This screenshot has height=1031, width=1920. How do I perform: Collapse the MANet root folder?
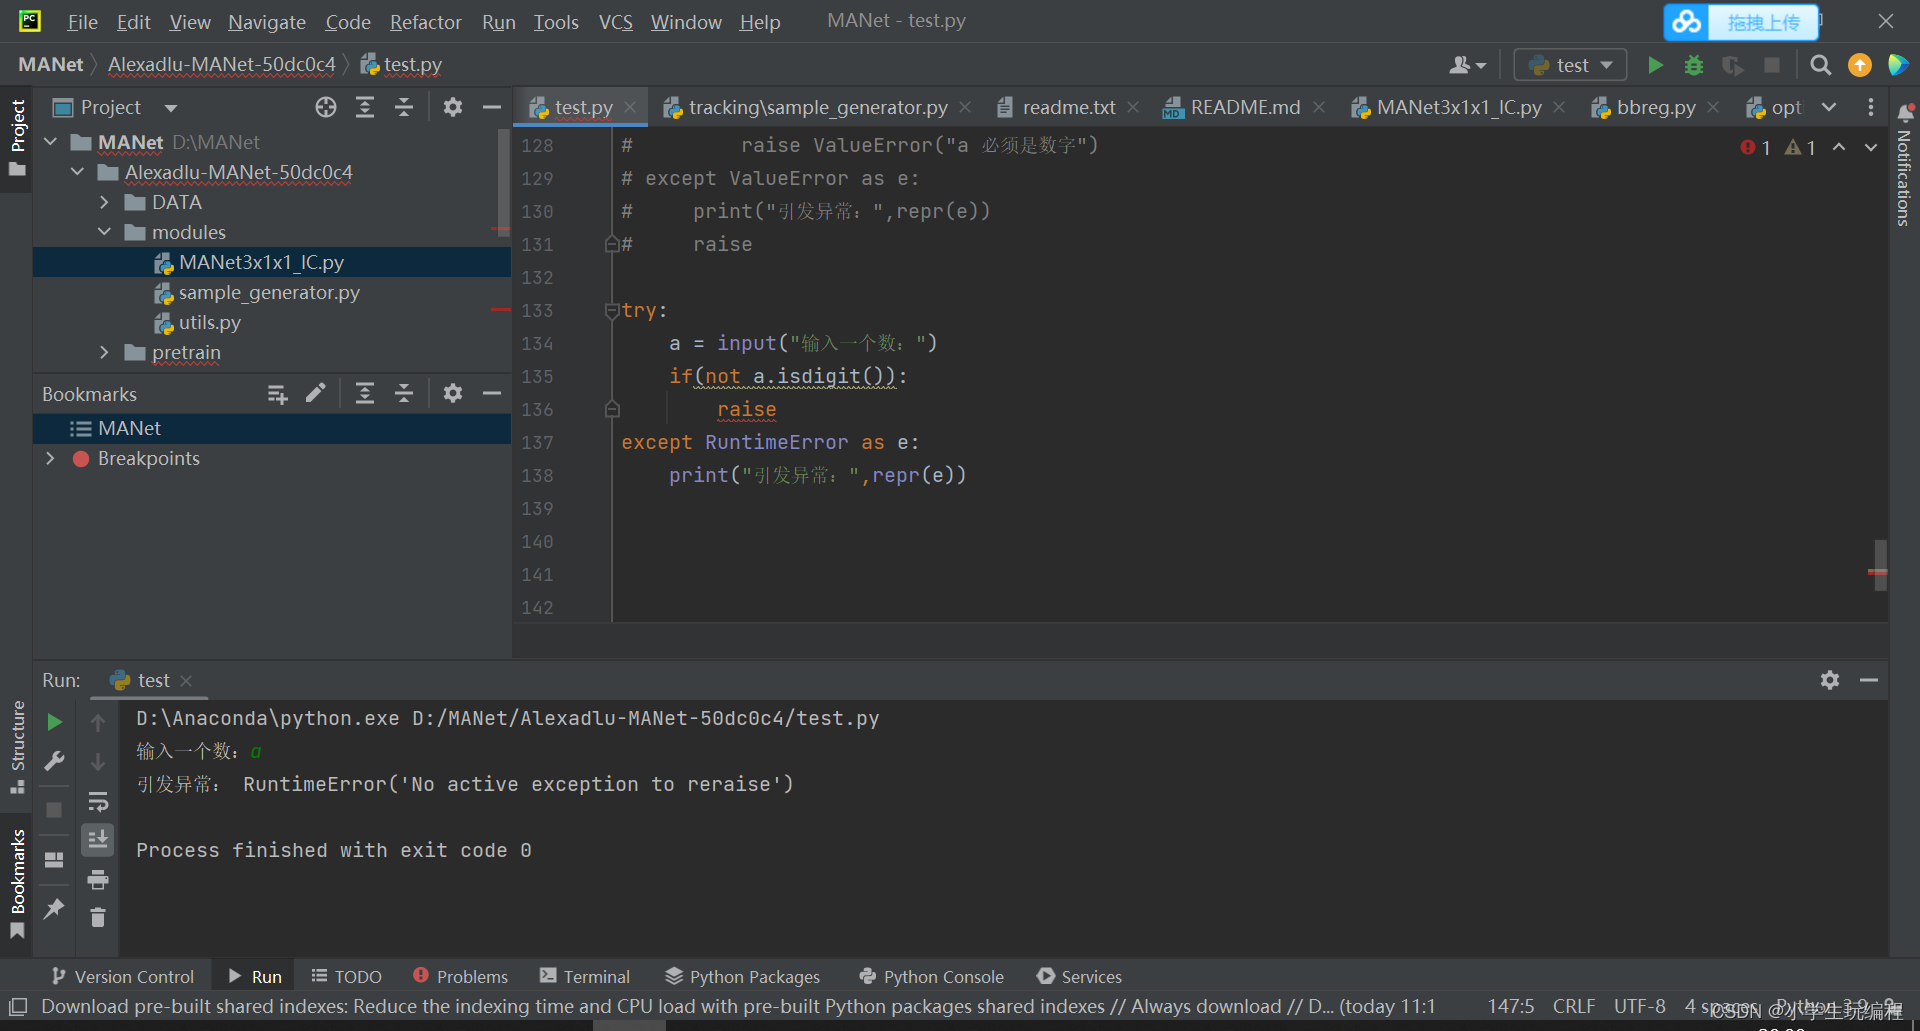point(51,142)
